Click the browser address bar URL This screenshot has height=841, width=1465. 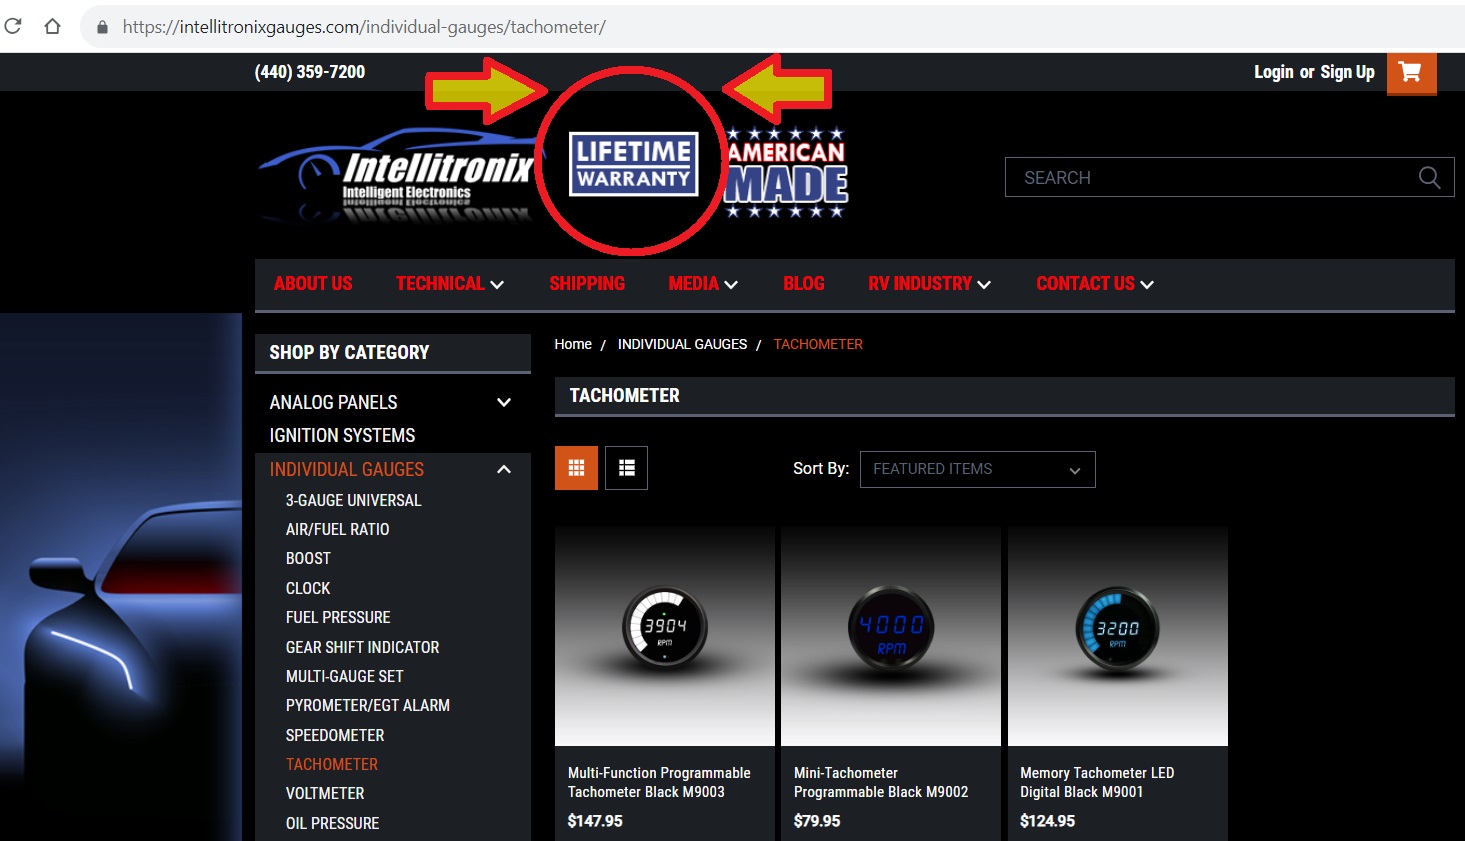click(x=364, y=27)
